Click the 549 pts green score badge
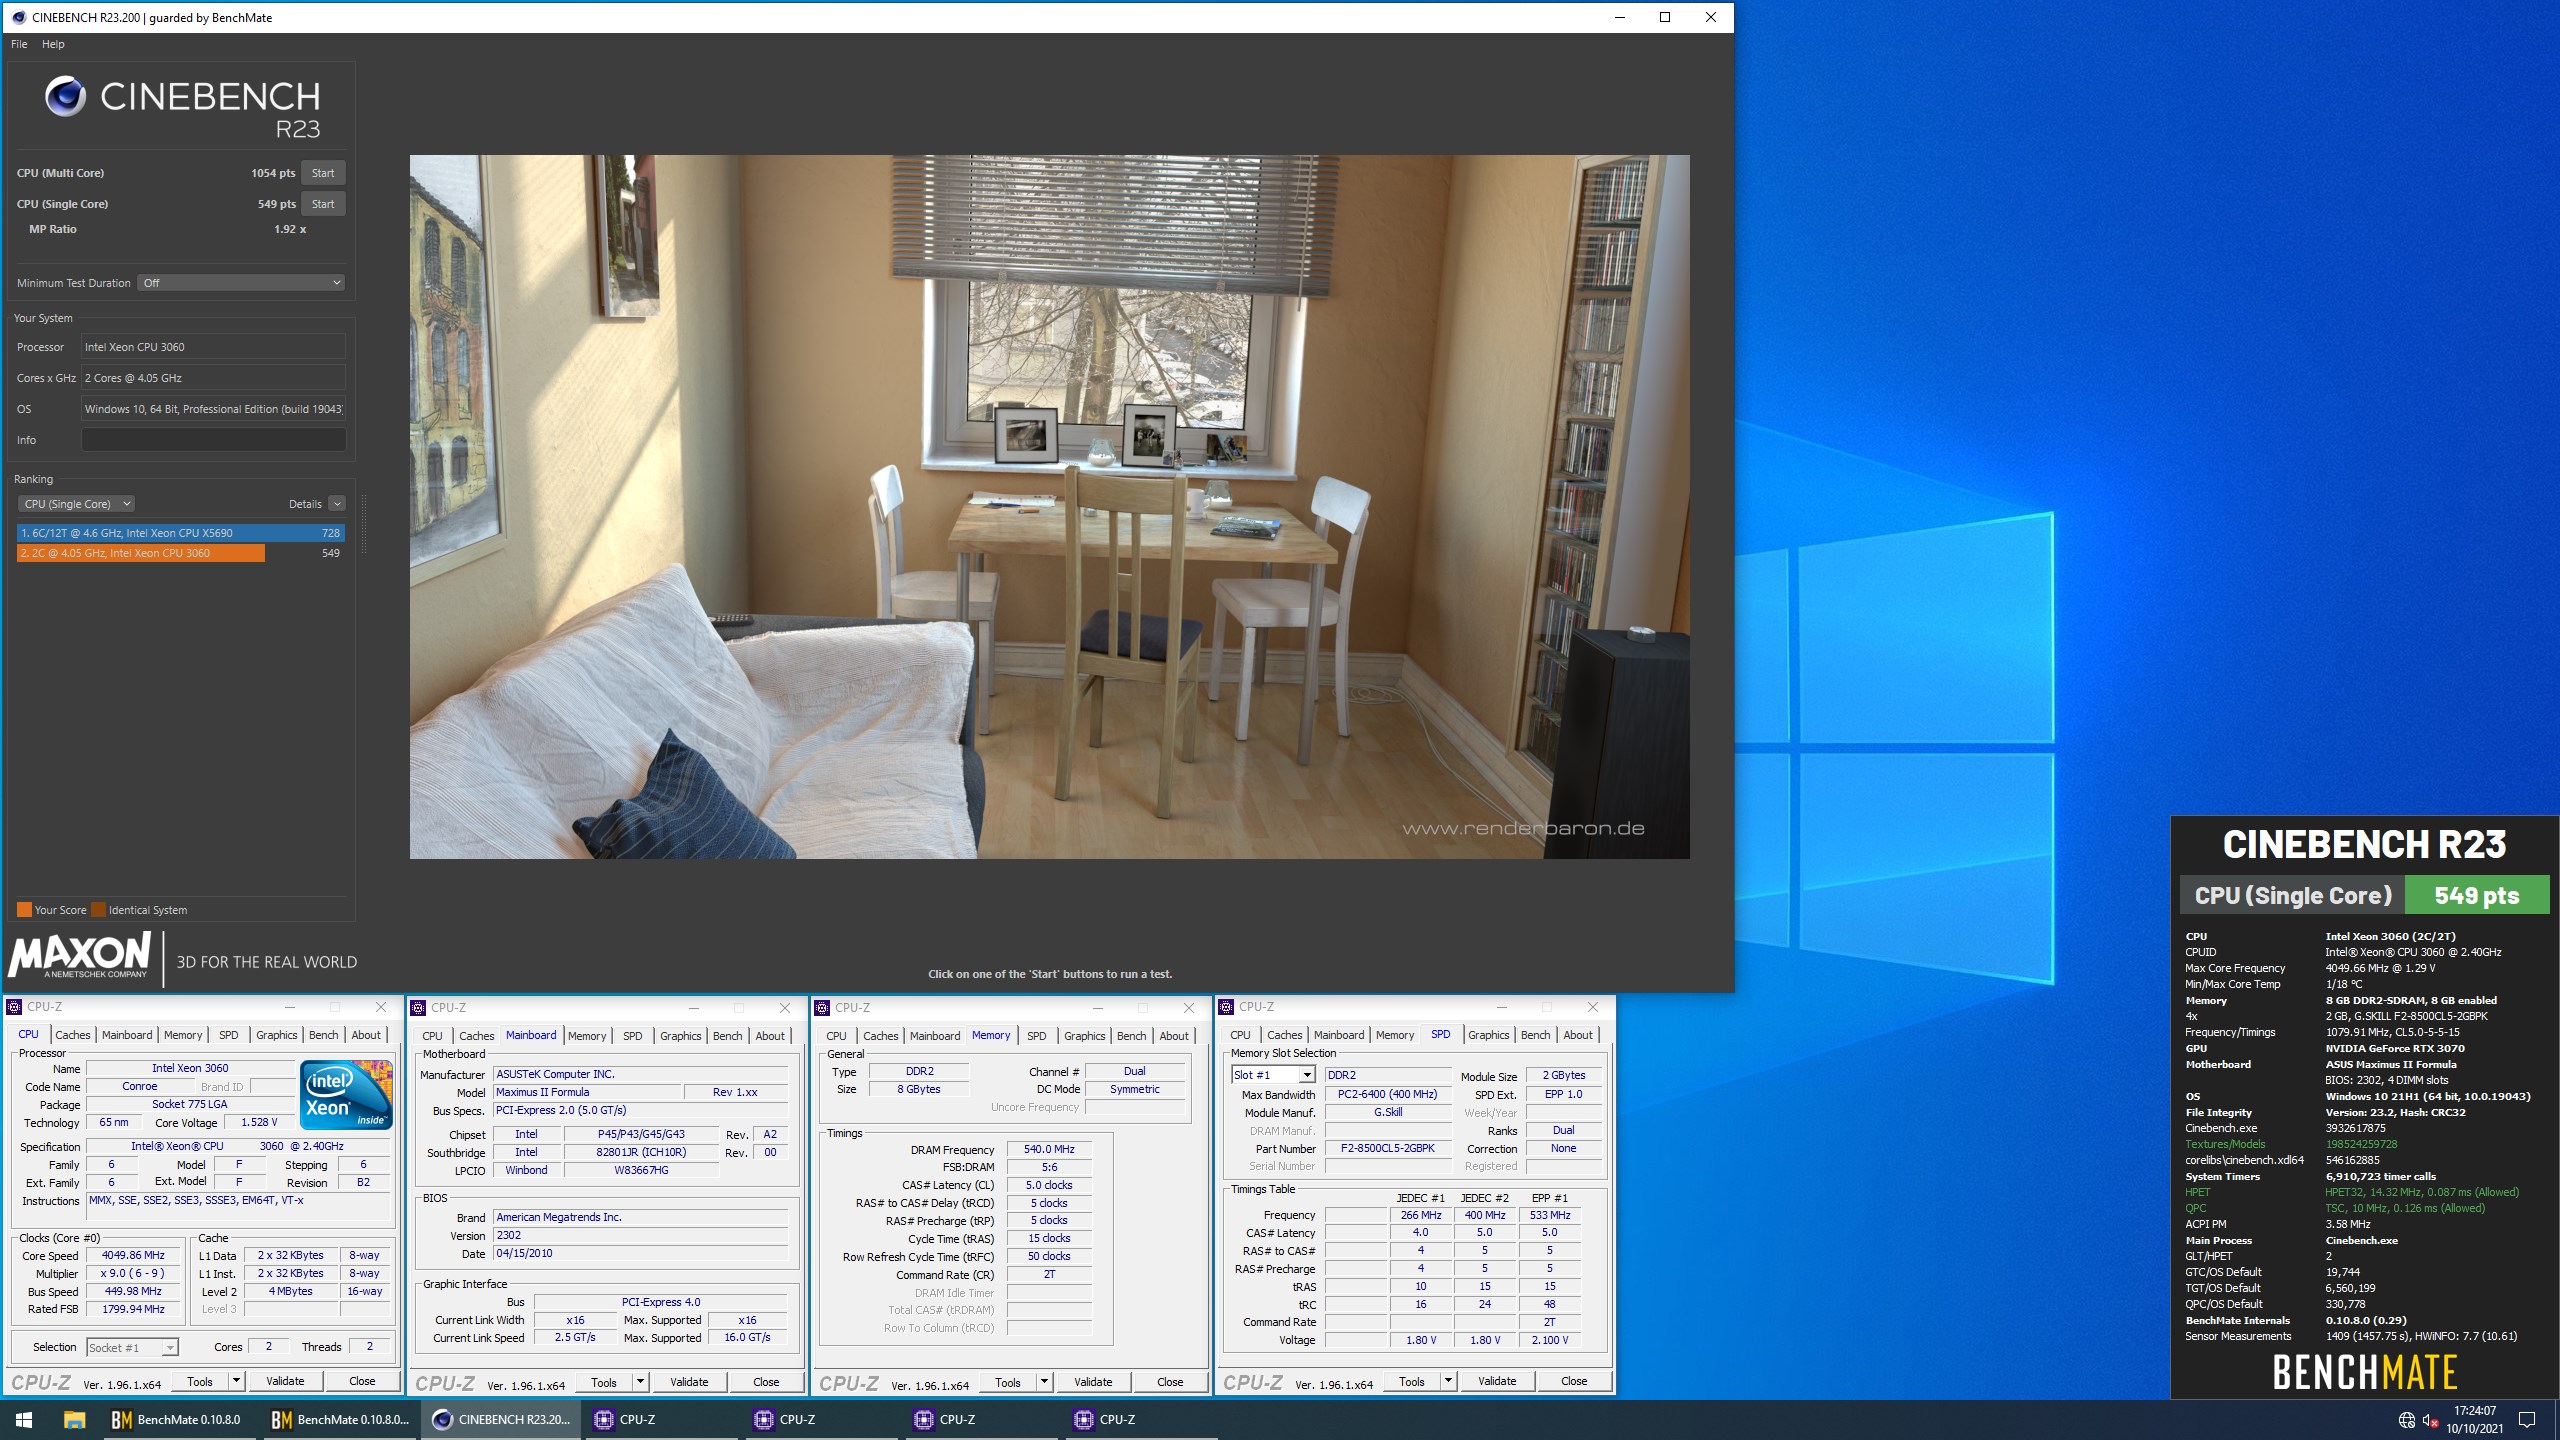The width and height of the screenshot is (2560, 1440). click(x=2476, y=895)
